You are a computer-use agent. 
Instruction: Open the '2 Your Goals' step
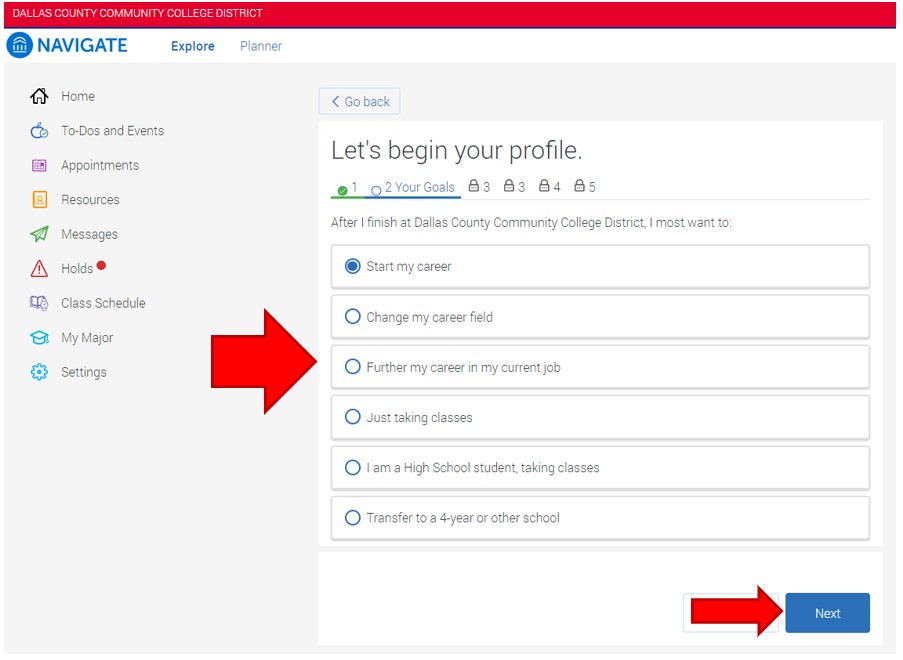[413, 188]
